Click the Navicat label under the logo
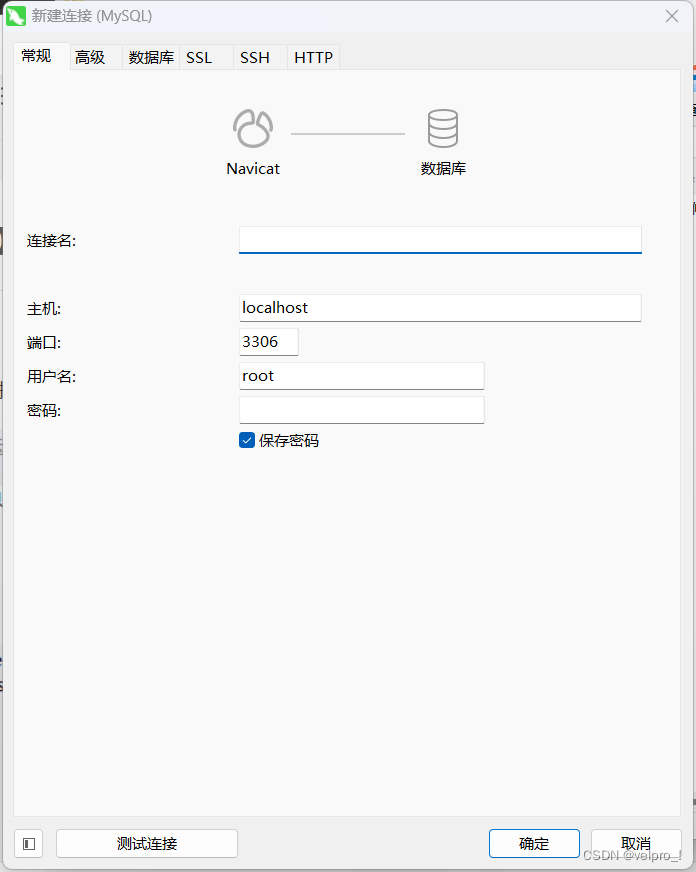Image resolution: width=696 pixels, height=872 pixels. pos(253,169)
